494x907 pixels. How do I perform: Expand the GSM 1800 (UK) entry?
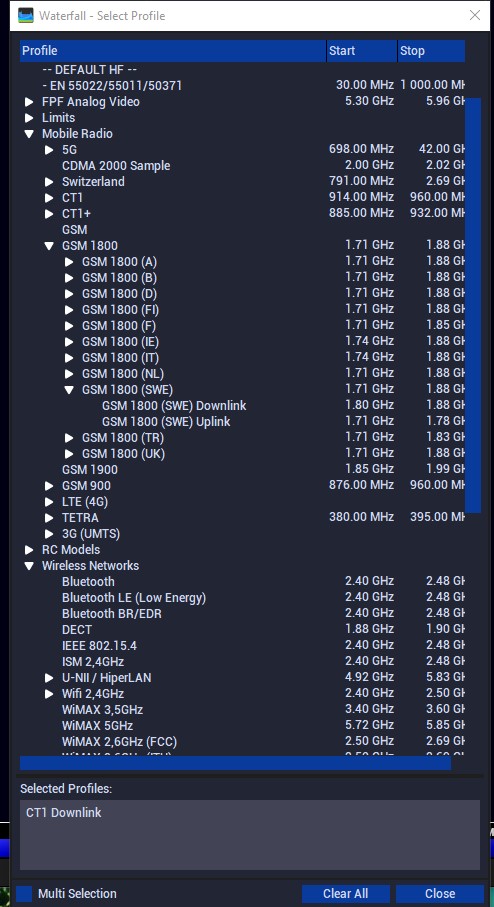point(69,454)
